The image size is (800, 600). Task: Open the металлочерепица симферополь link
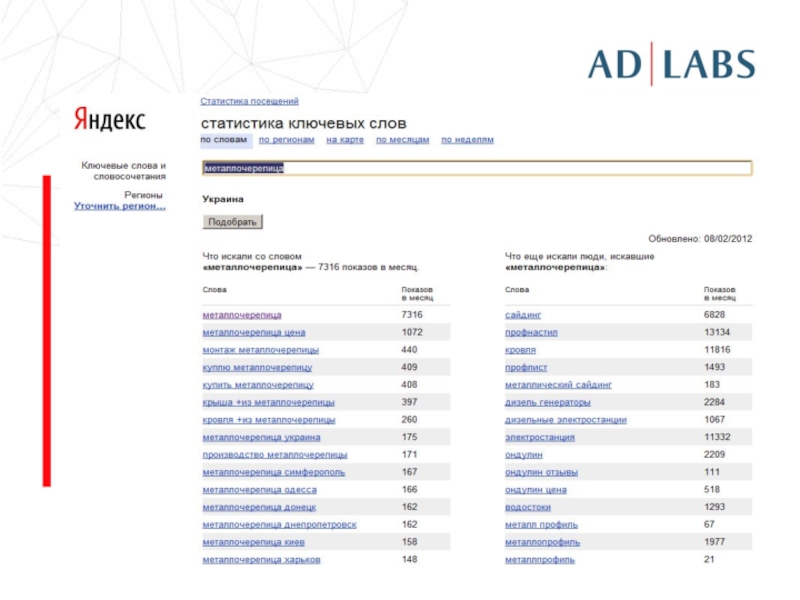pyautogui.click(x=273, y=472)
